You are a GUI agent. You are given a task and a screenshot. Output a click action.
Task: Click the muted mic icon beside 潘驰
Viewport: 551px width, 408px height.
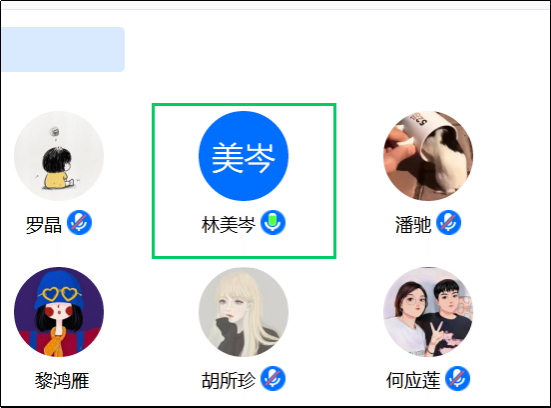coord(449,223)
